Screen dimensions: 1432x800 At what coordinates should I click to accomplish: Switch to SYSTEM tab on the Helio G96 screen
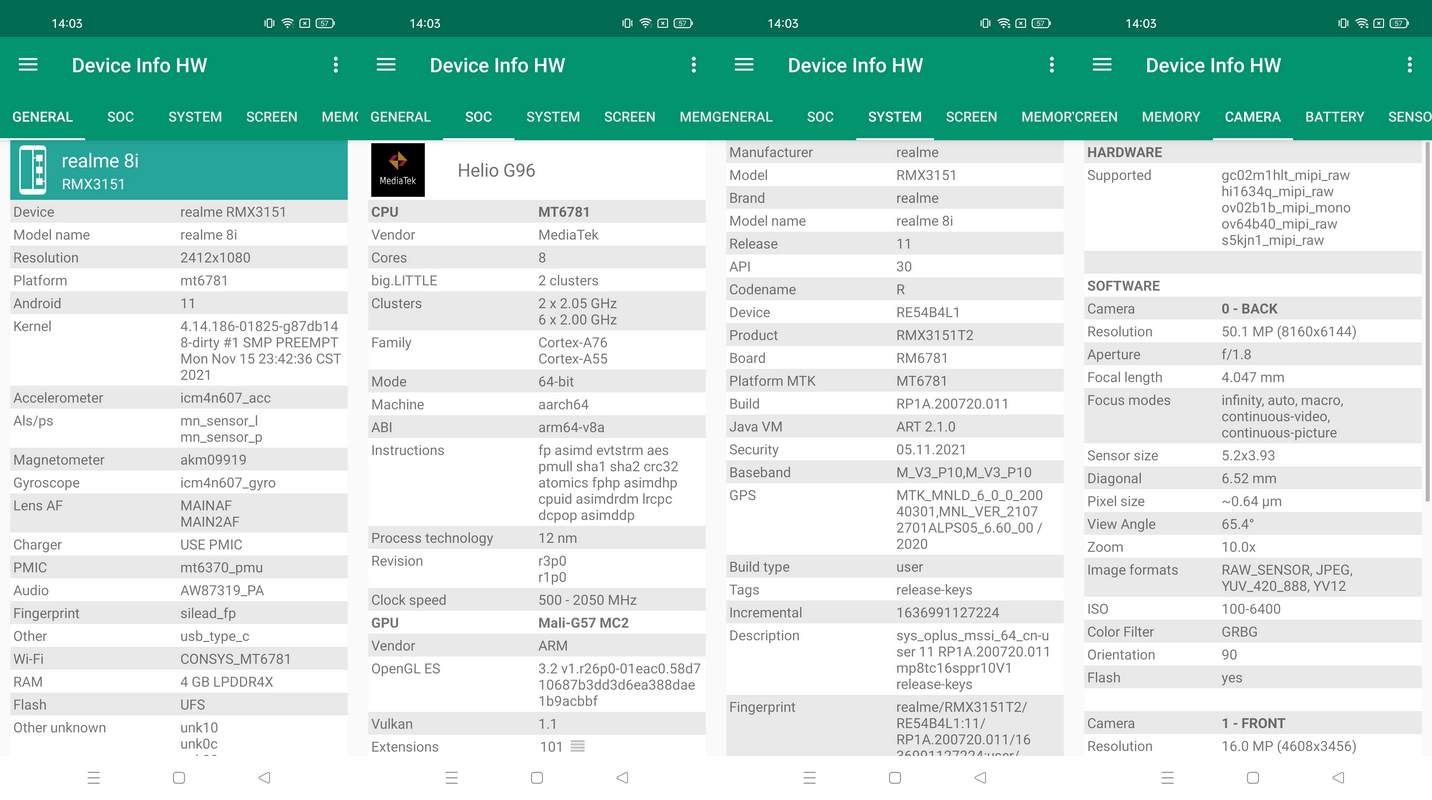[x=553, y=117]
